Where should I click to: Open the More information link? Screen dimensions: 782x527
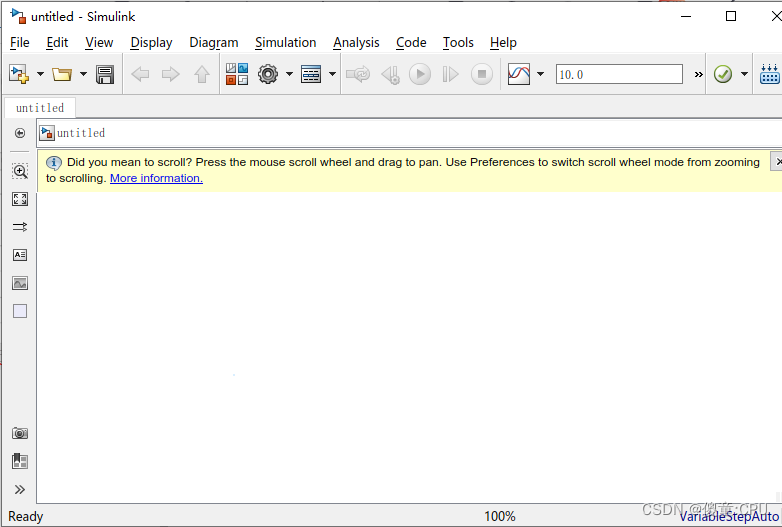point(156,178)
